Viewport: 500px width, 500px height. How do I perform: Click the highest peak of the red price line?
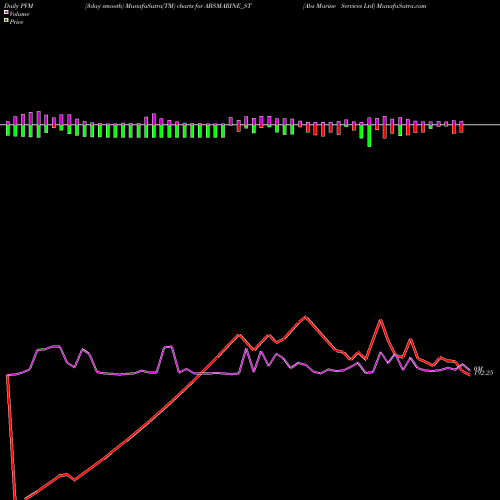click(x=306, y=317)
